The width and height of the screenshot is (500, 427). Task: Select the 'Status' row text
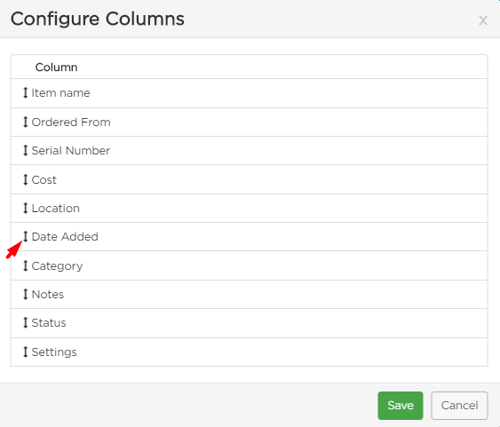coord(49,322)
